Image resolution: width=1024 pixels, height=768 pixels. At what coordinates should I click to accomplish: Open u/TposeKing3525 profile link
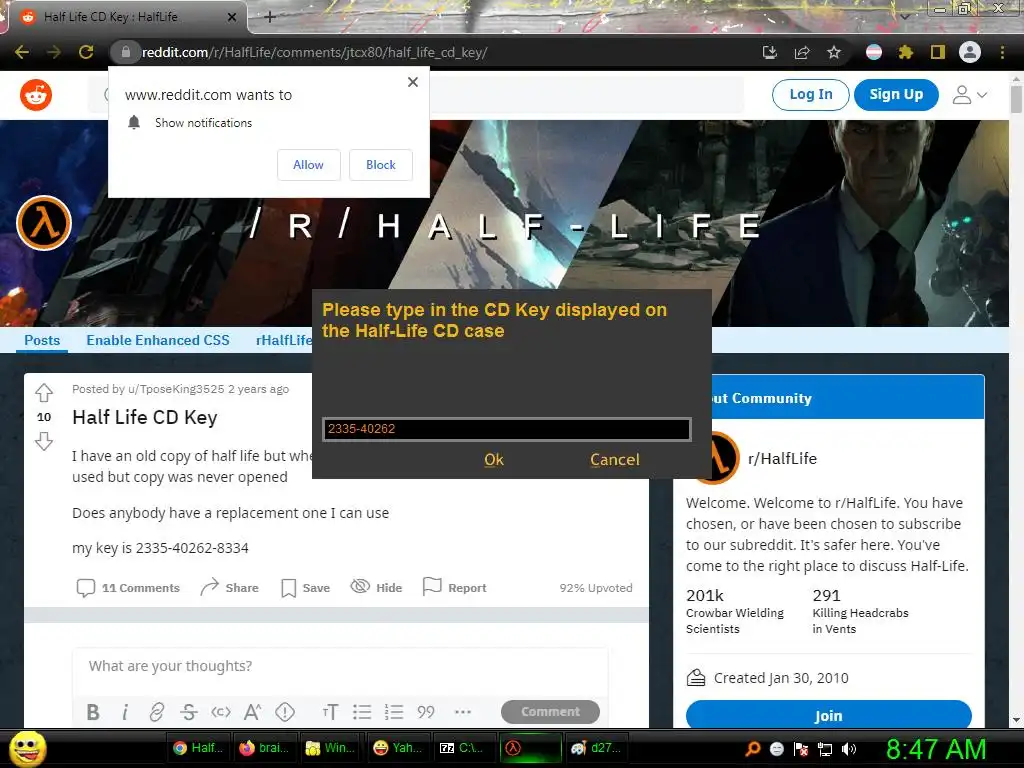pos(176,389)
